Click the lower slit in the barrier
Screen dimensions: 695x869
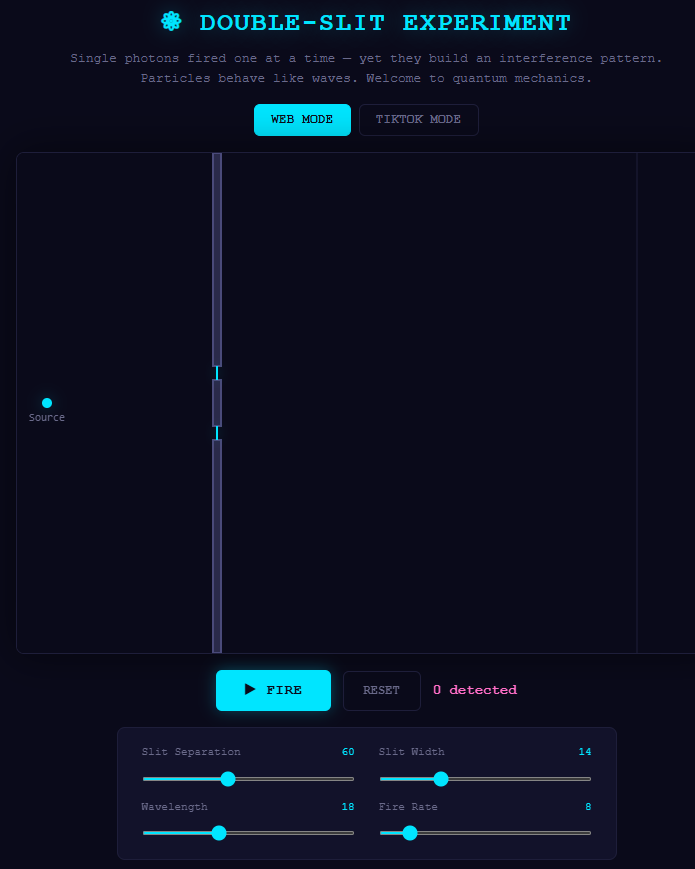217,433
